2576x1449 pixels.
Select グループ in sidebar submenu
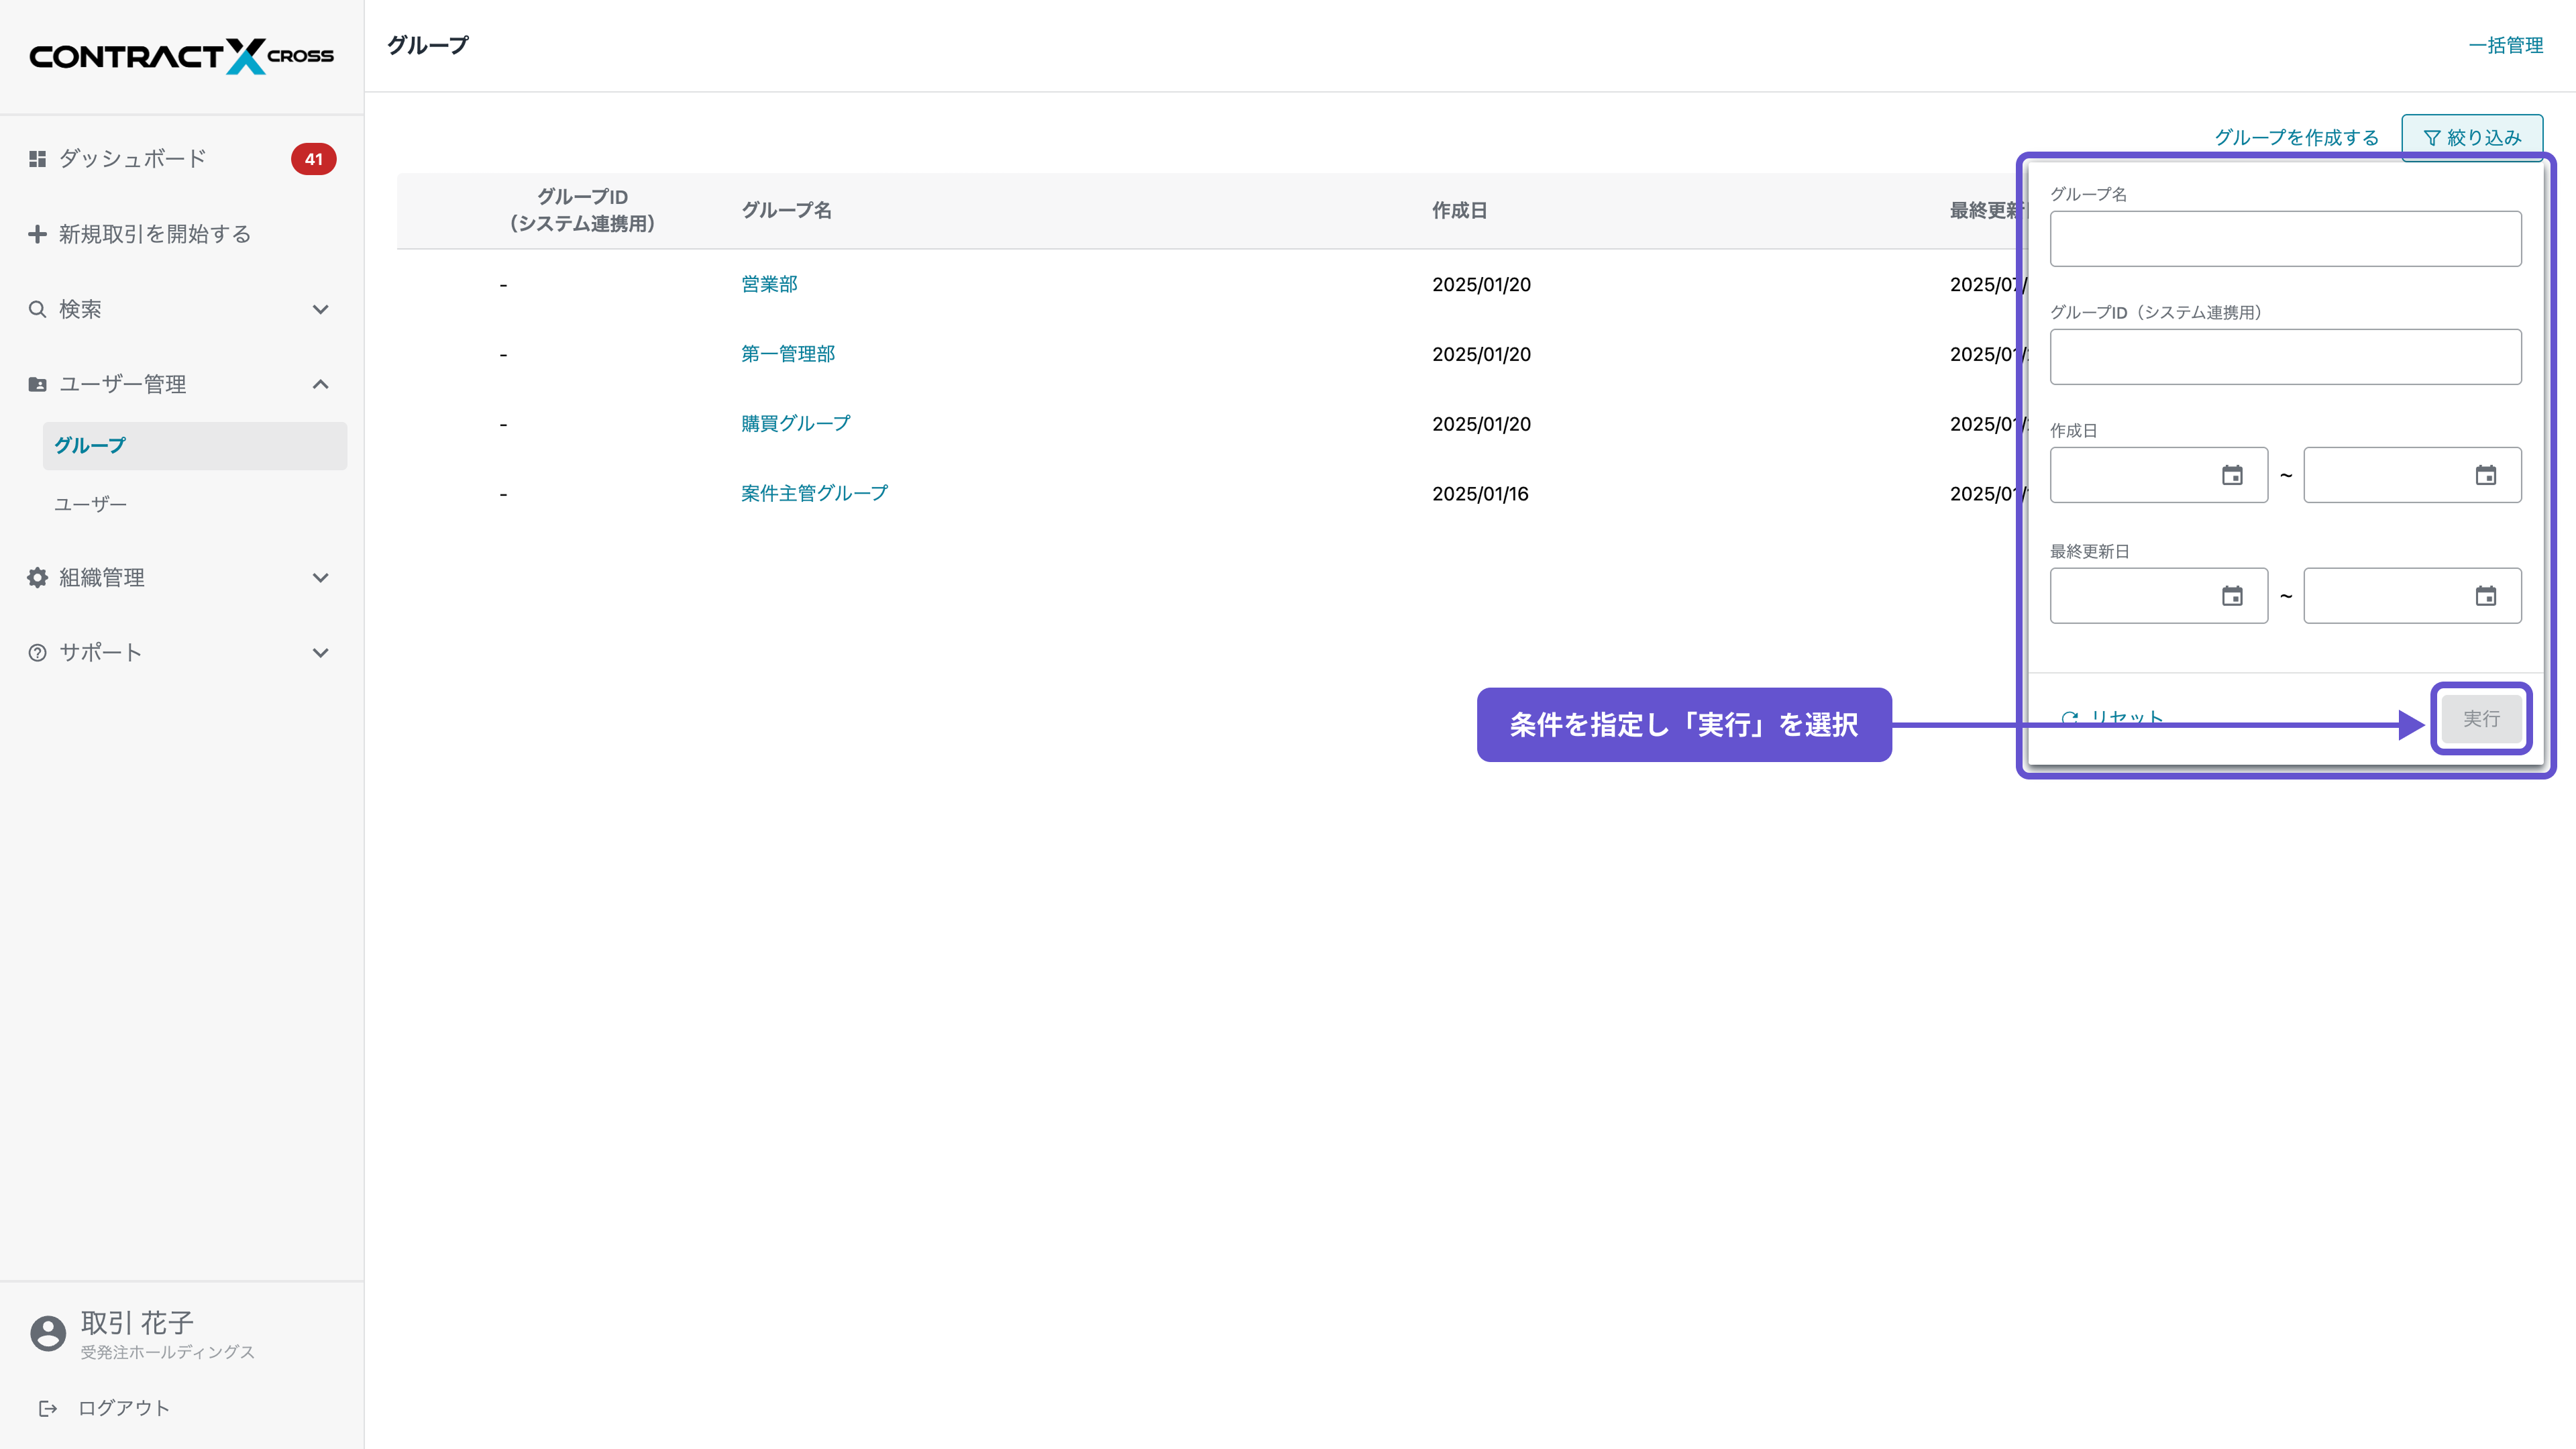(90, 445)
